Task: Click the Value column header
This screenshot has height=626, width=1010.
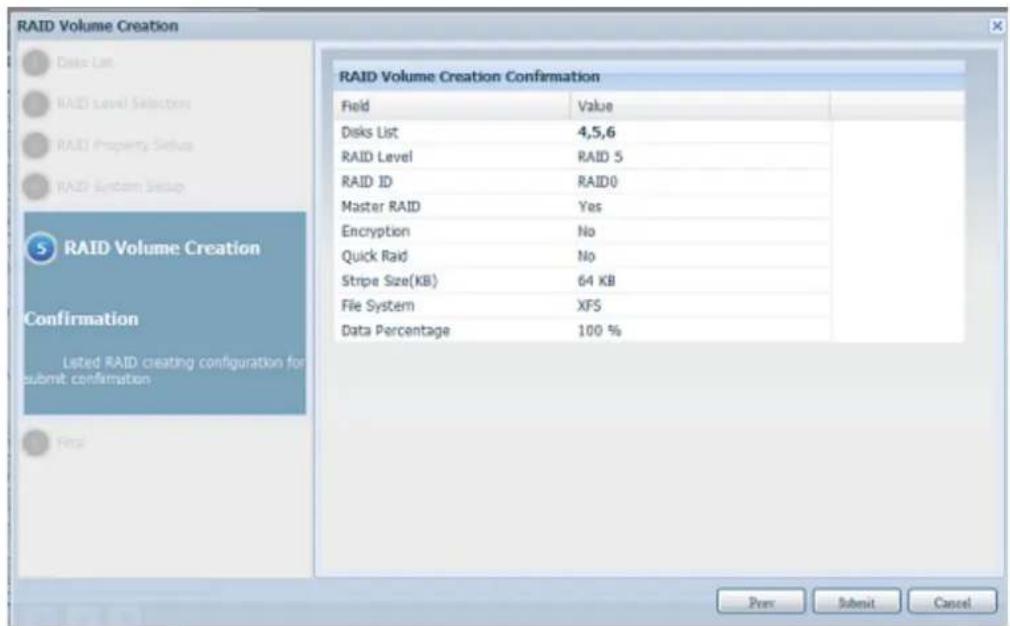Action: (x=699, y=105)
